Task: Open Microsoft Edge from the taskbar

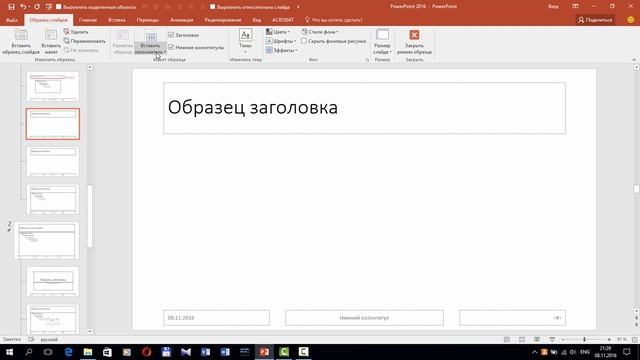Action: (x=68, y=352)
